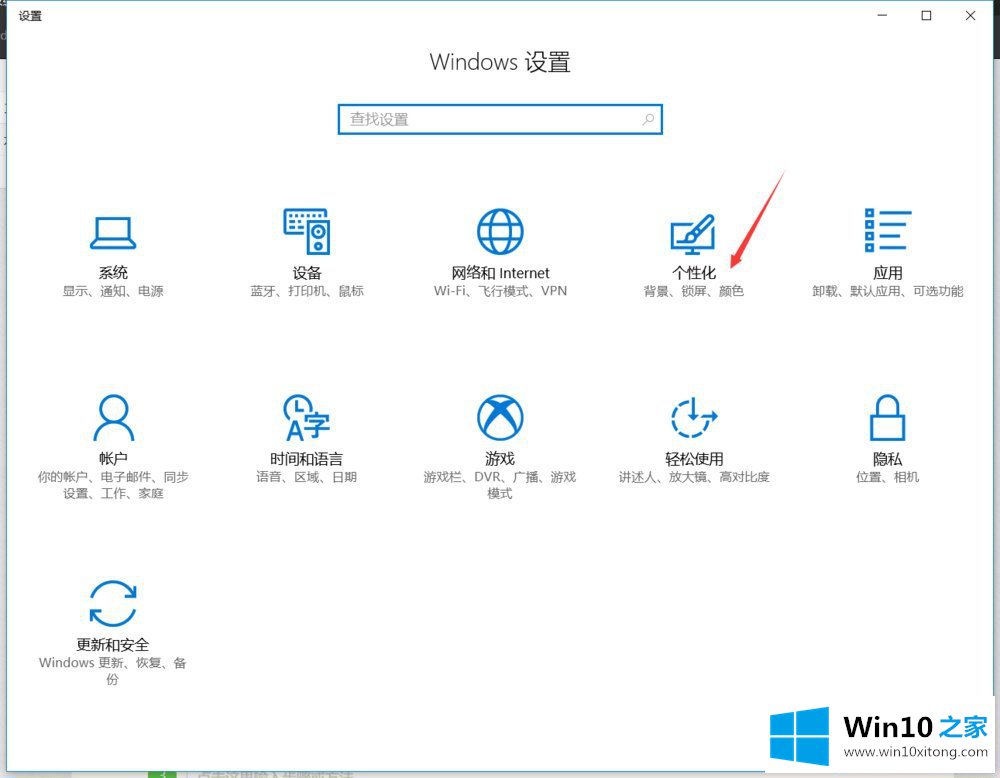
Task: Open the 更新和安全 sync arrows icon
Action: pyautogui.click(x=113, y=603)
